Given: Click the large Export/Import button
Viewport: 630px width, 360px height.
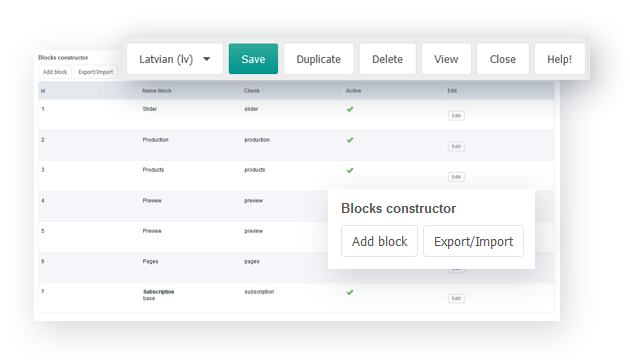Looking at the screenshot, I should point(473,241).
